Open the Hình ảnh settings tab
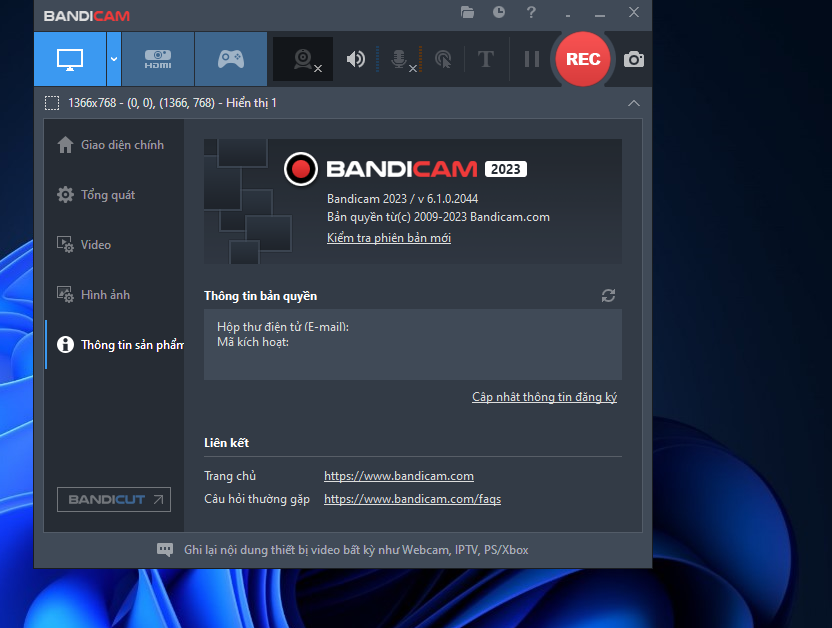The width and height of the screenshot is (832, 628). point(114,294)
